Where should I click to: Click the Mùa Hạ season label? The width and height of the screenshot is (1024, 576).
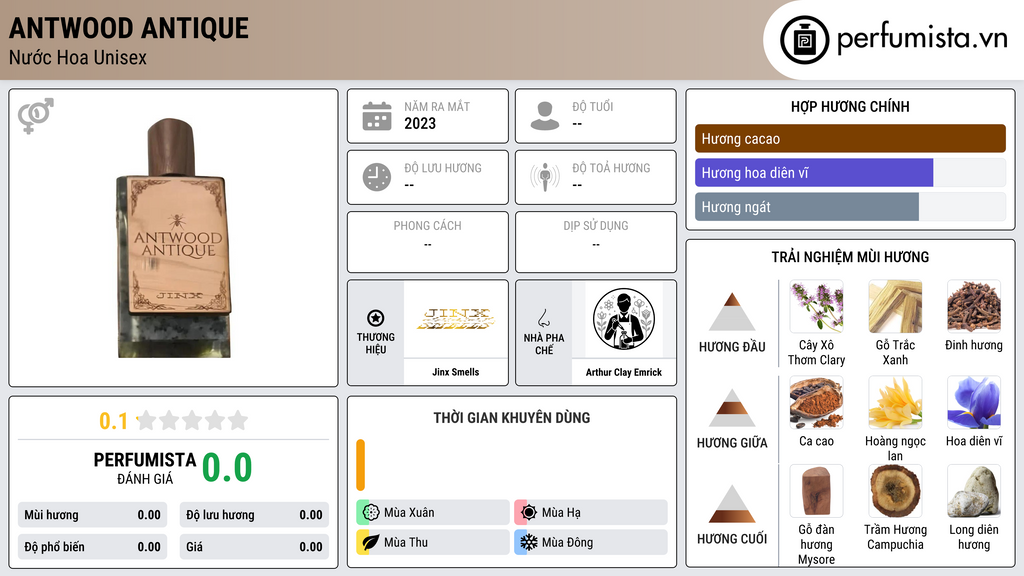[x=561, y=513]
